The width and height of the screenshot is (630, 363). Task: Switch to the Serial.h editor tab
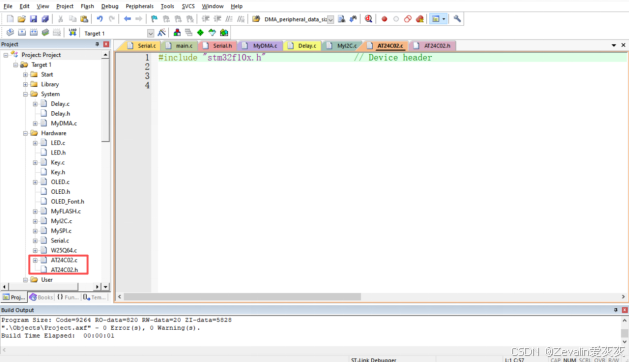click(219, 46)
